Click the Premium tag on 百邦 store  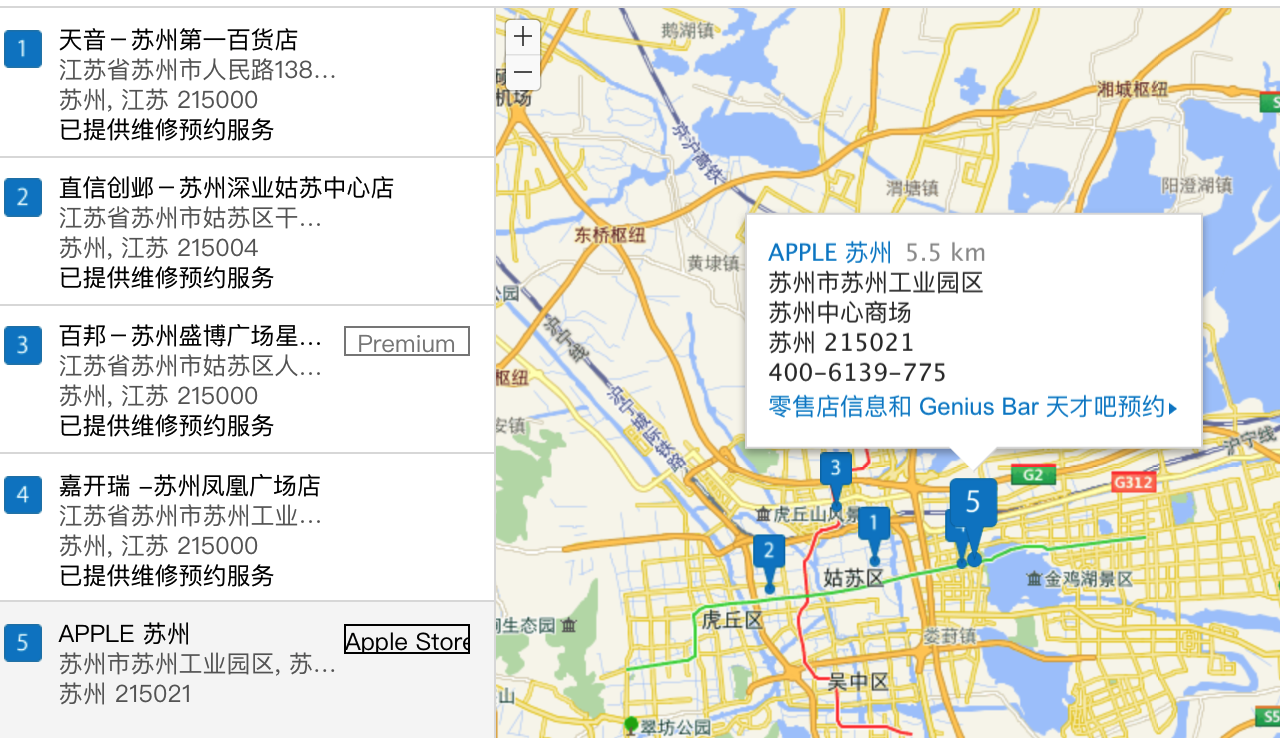point(407,343)
